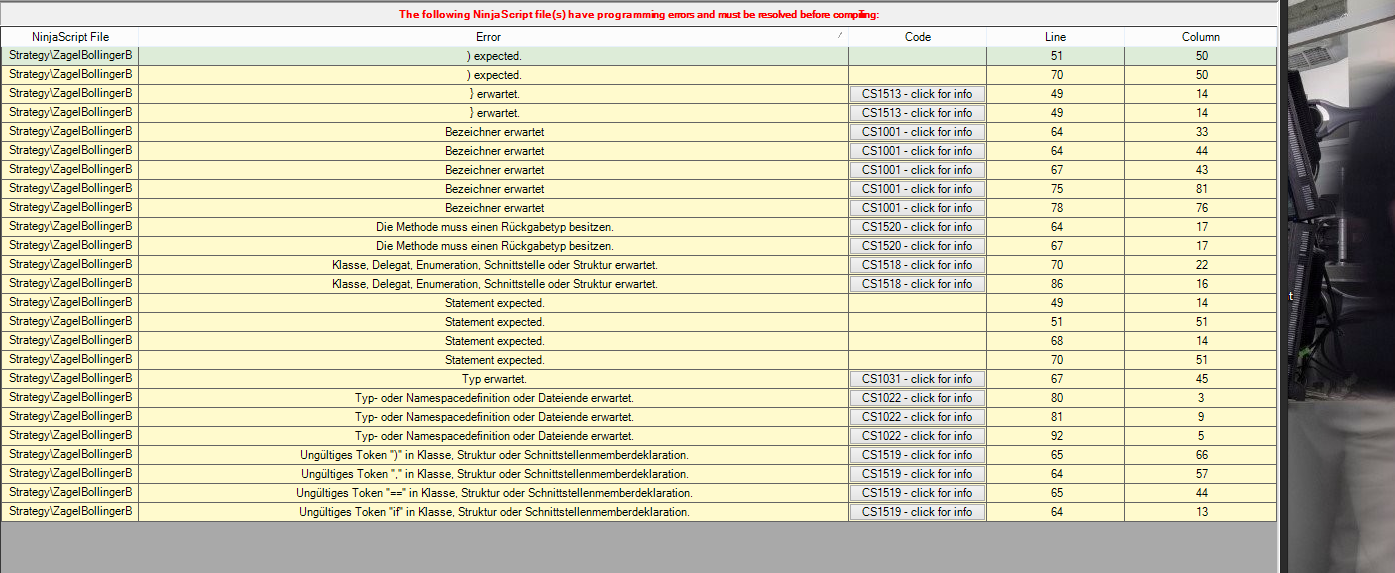Click the Strategy\ZagelBollingerB file cell in the line 92 row
The image size is (1395, 573).
point(70,436)
